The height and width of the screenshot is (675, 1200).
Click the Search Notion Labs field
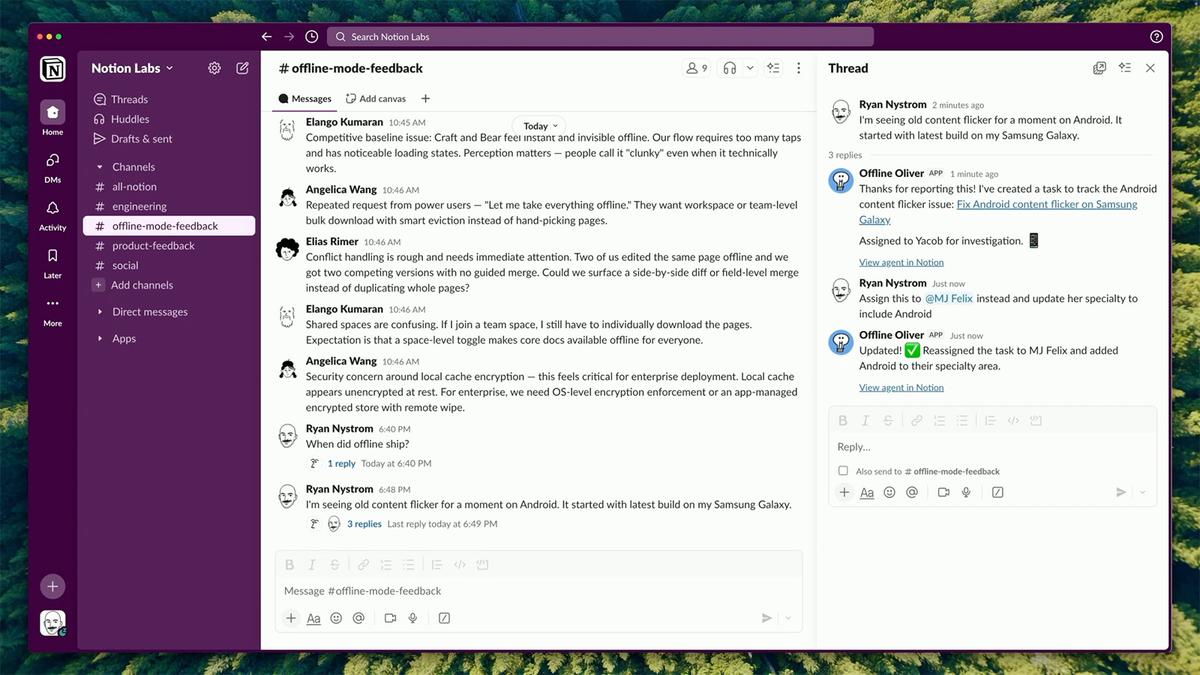click(x=600, y=36)
